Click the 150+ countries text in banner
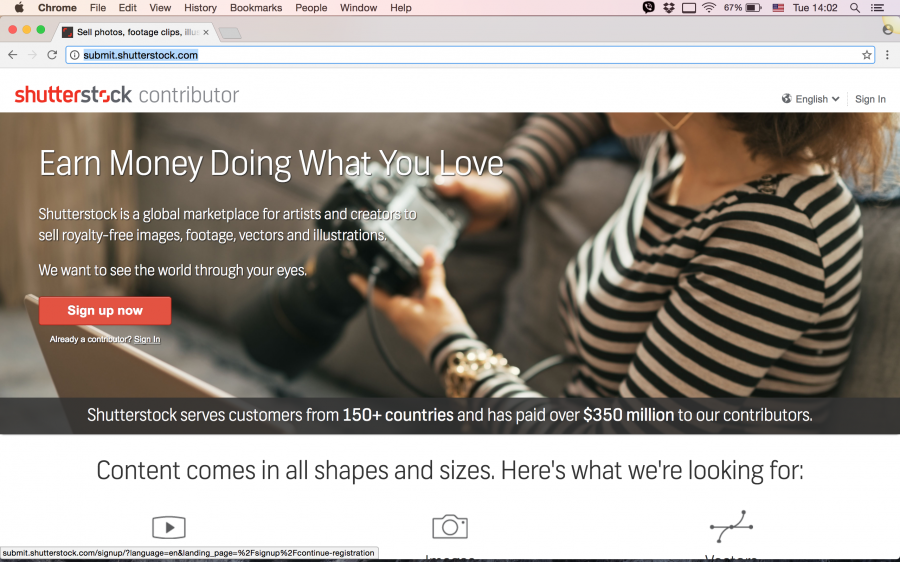Screen dimensions: 900x562 point(398,415)
